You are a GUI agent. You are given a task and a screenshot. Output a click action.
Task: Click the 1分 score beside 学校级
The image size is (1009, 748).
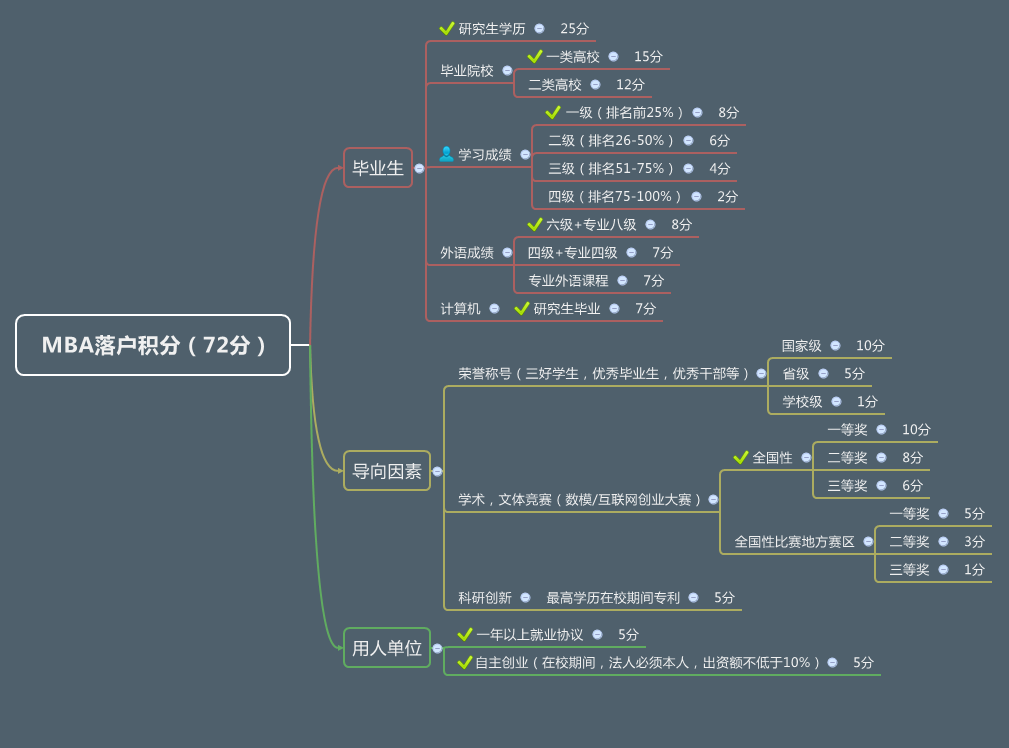tap(867, 402)
